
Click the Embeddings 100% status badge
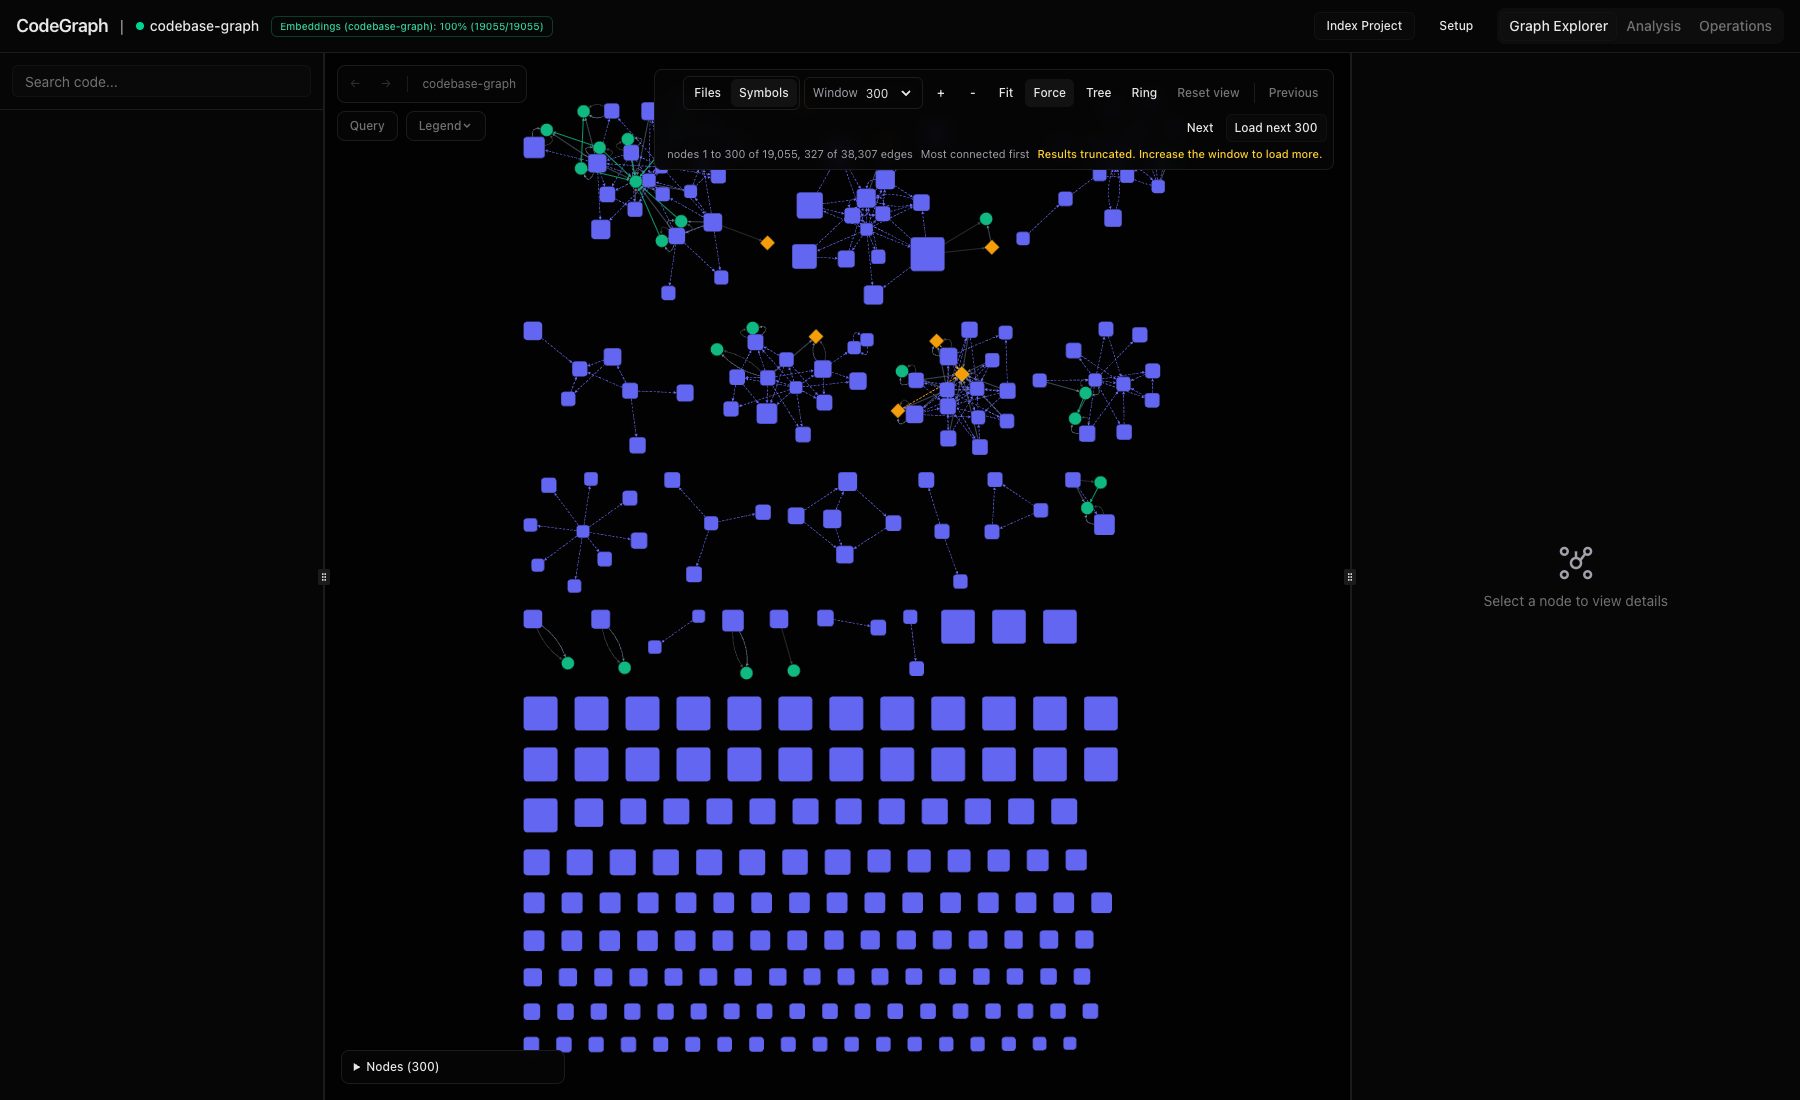pyautogui.click(x=412, y=26)
